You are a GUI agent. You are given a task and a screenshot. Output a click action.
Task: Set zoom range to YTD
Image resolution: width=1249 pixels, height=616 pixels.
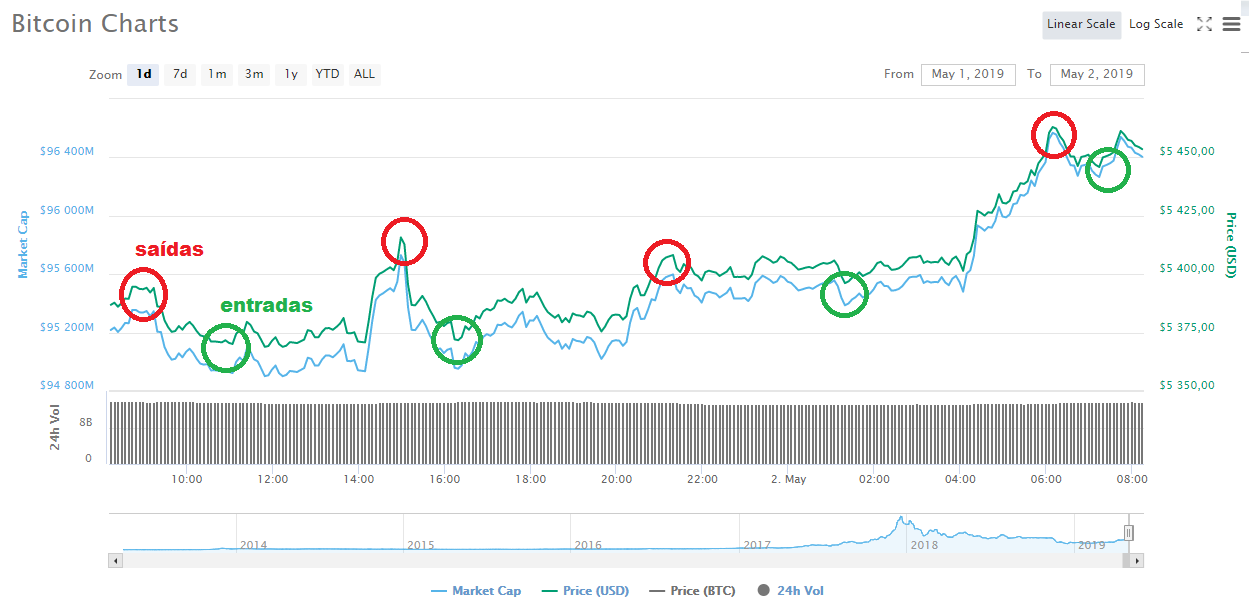(327, 74)
